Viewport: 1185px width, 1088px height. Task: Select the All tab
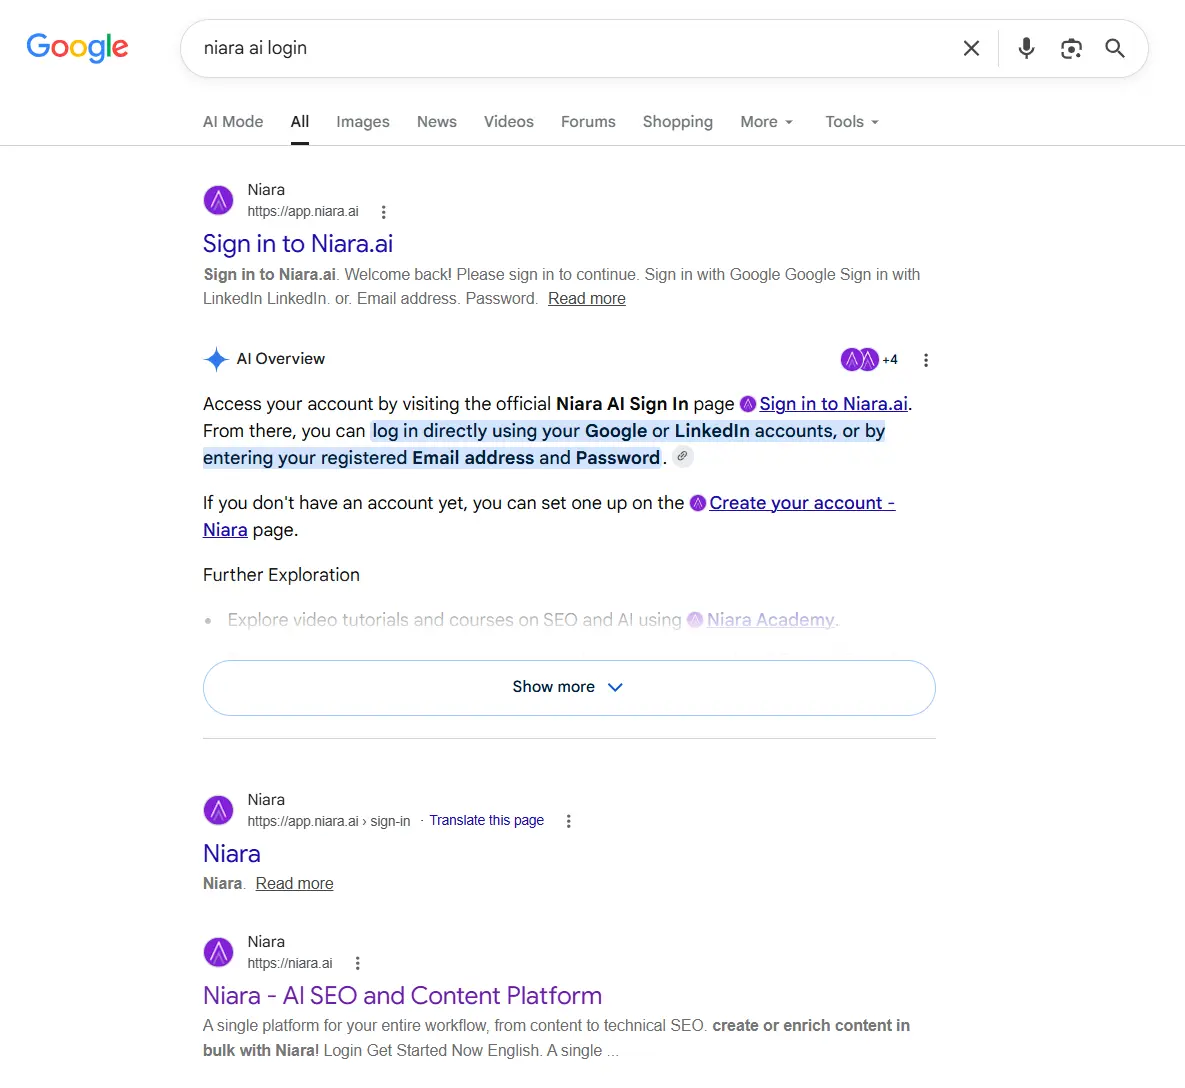tap(300, 122)
